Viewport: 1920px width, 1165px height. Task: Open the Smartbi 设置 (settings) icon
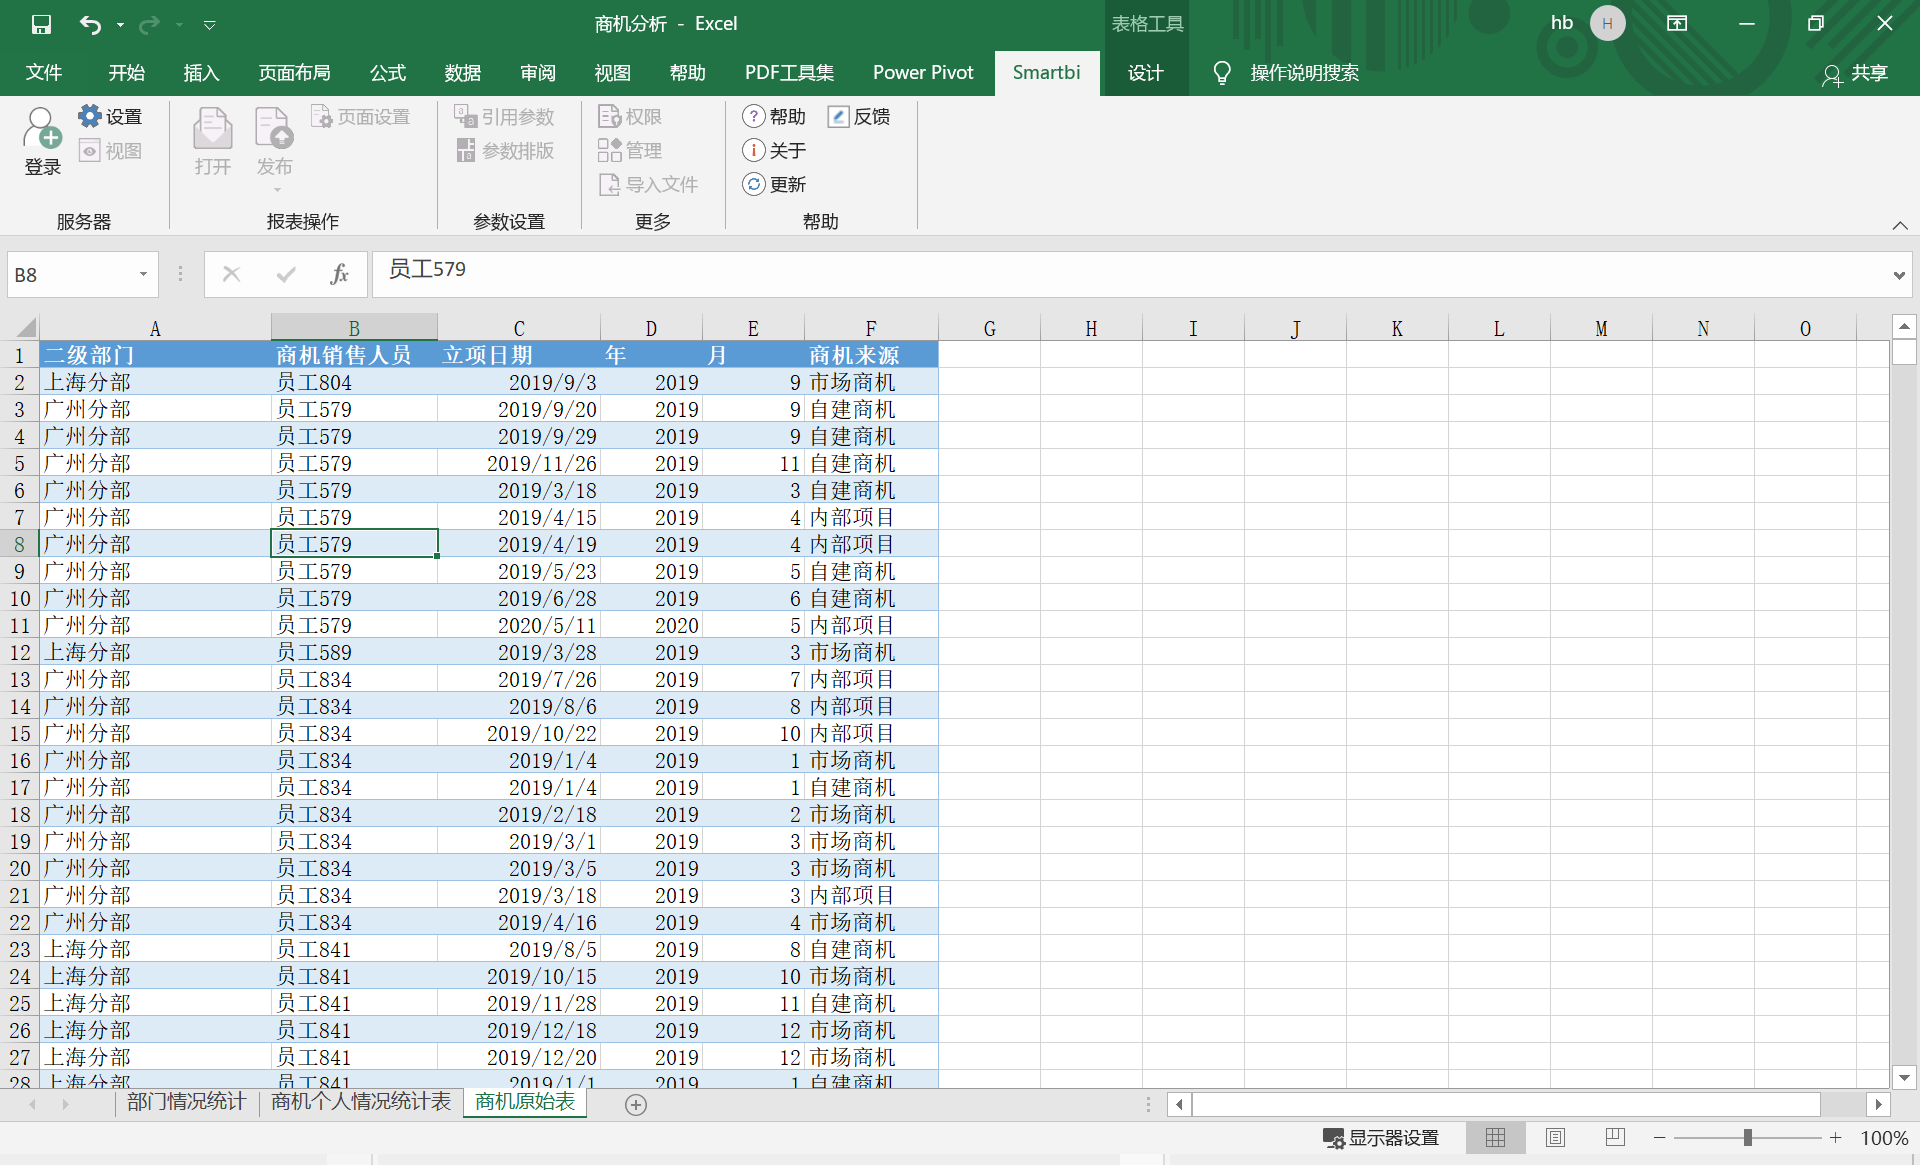[112, 115]
